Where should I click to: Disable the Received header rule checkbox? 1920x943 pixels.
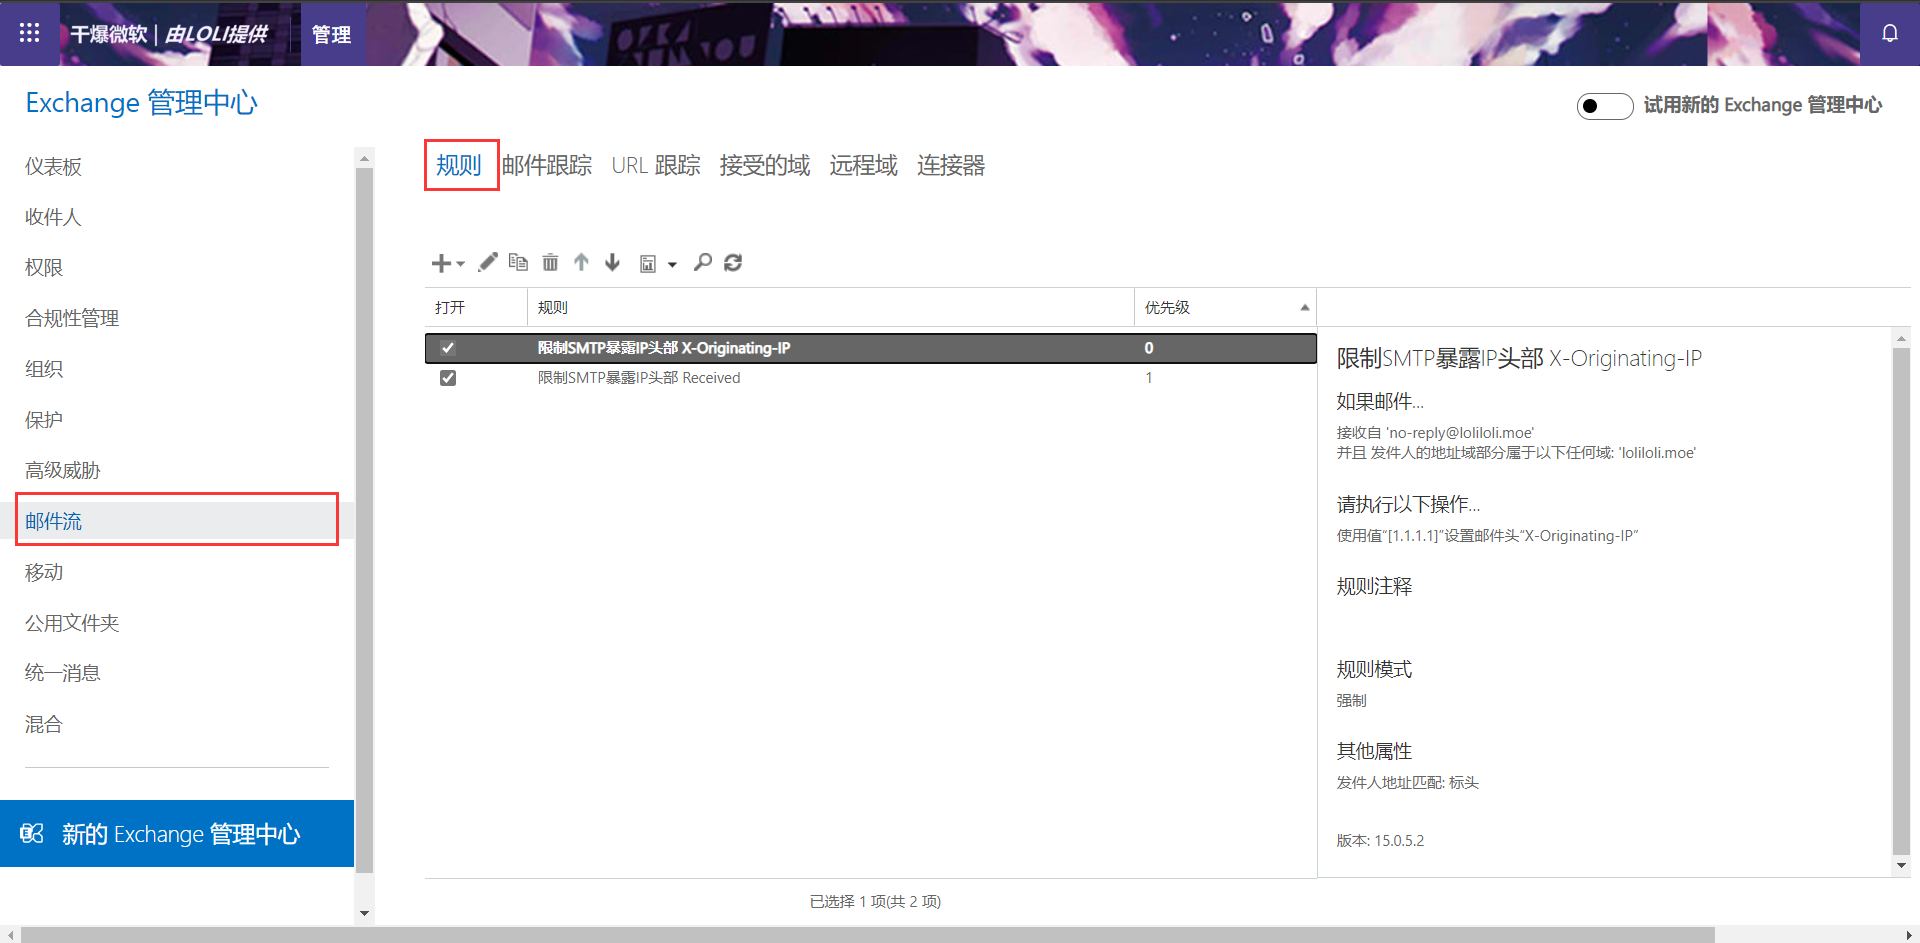[x=448, y=378]
